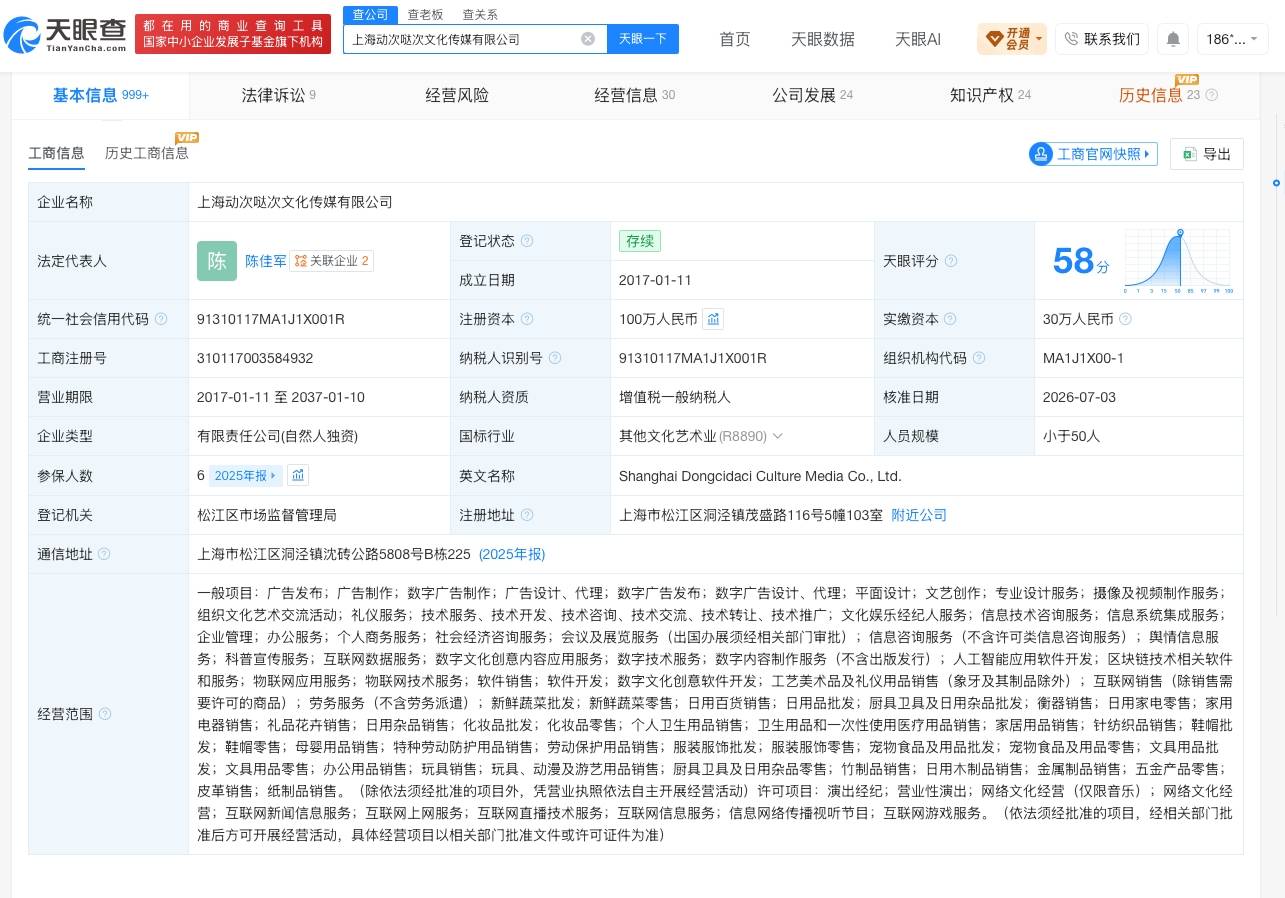Click credit code 91310117MA1J1X001R under 统一社会信用代码
Screen dimensions: 1285x898
coord(271,319)
